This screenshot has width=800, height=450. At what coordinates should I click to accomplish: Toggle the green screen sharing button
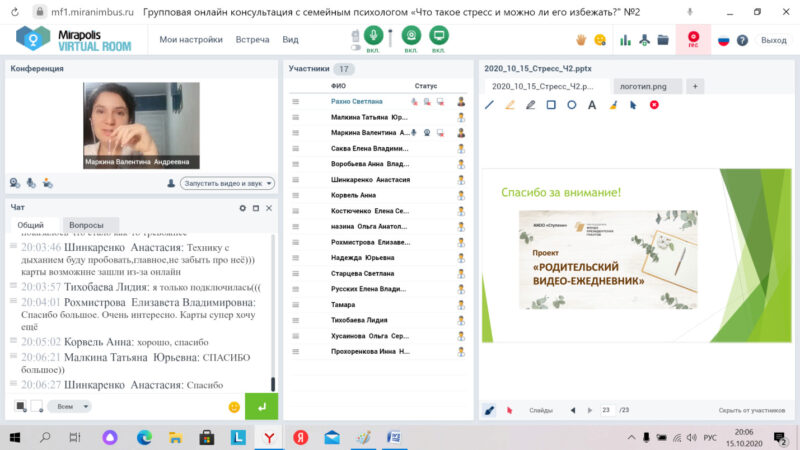(x=438, y=35)
